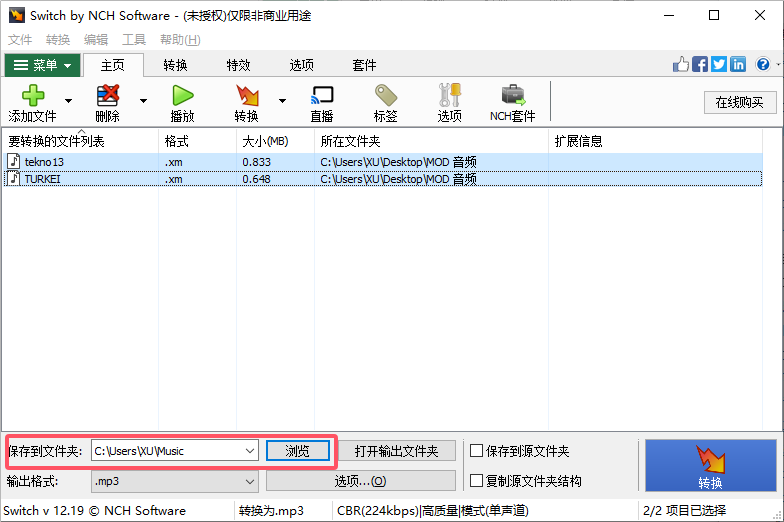
Task: Click the Add Files green plus icon
Action: (33, 95)
